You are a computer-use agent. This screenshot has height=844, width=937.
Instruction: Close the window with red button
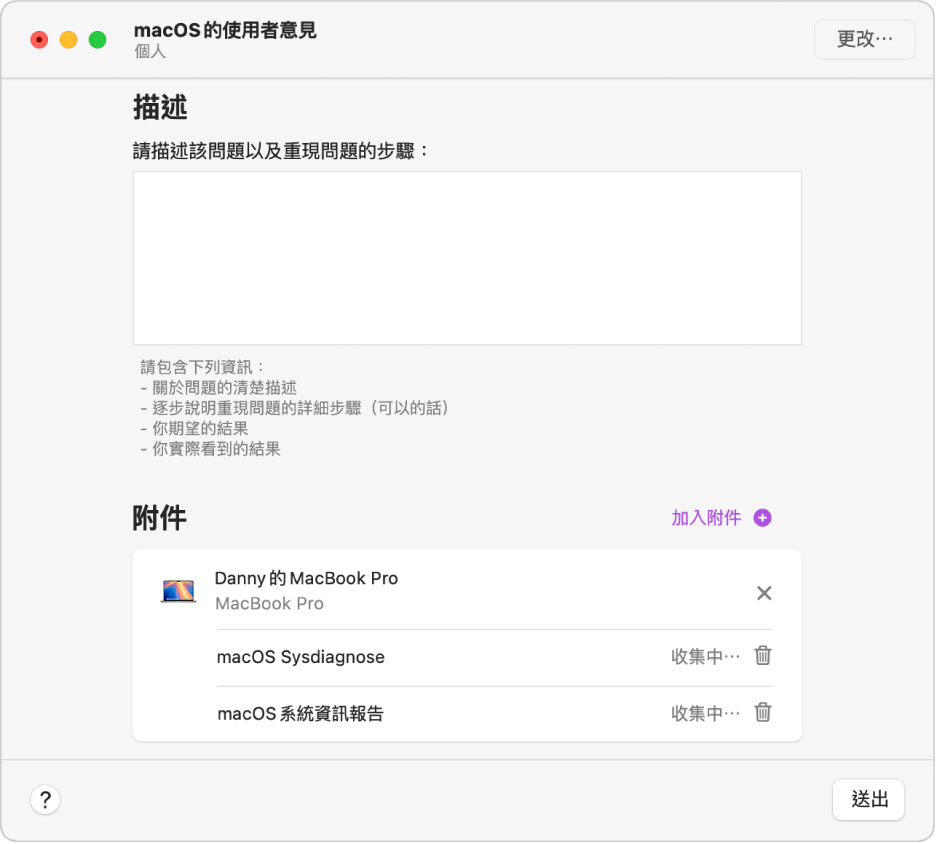(x=39, y=40)
